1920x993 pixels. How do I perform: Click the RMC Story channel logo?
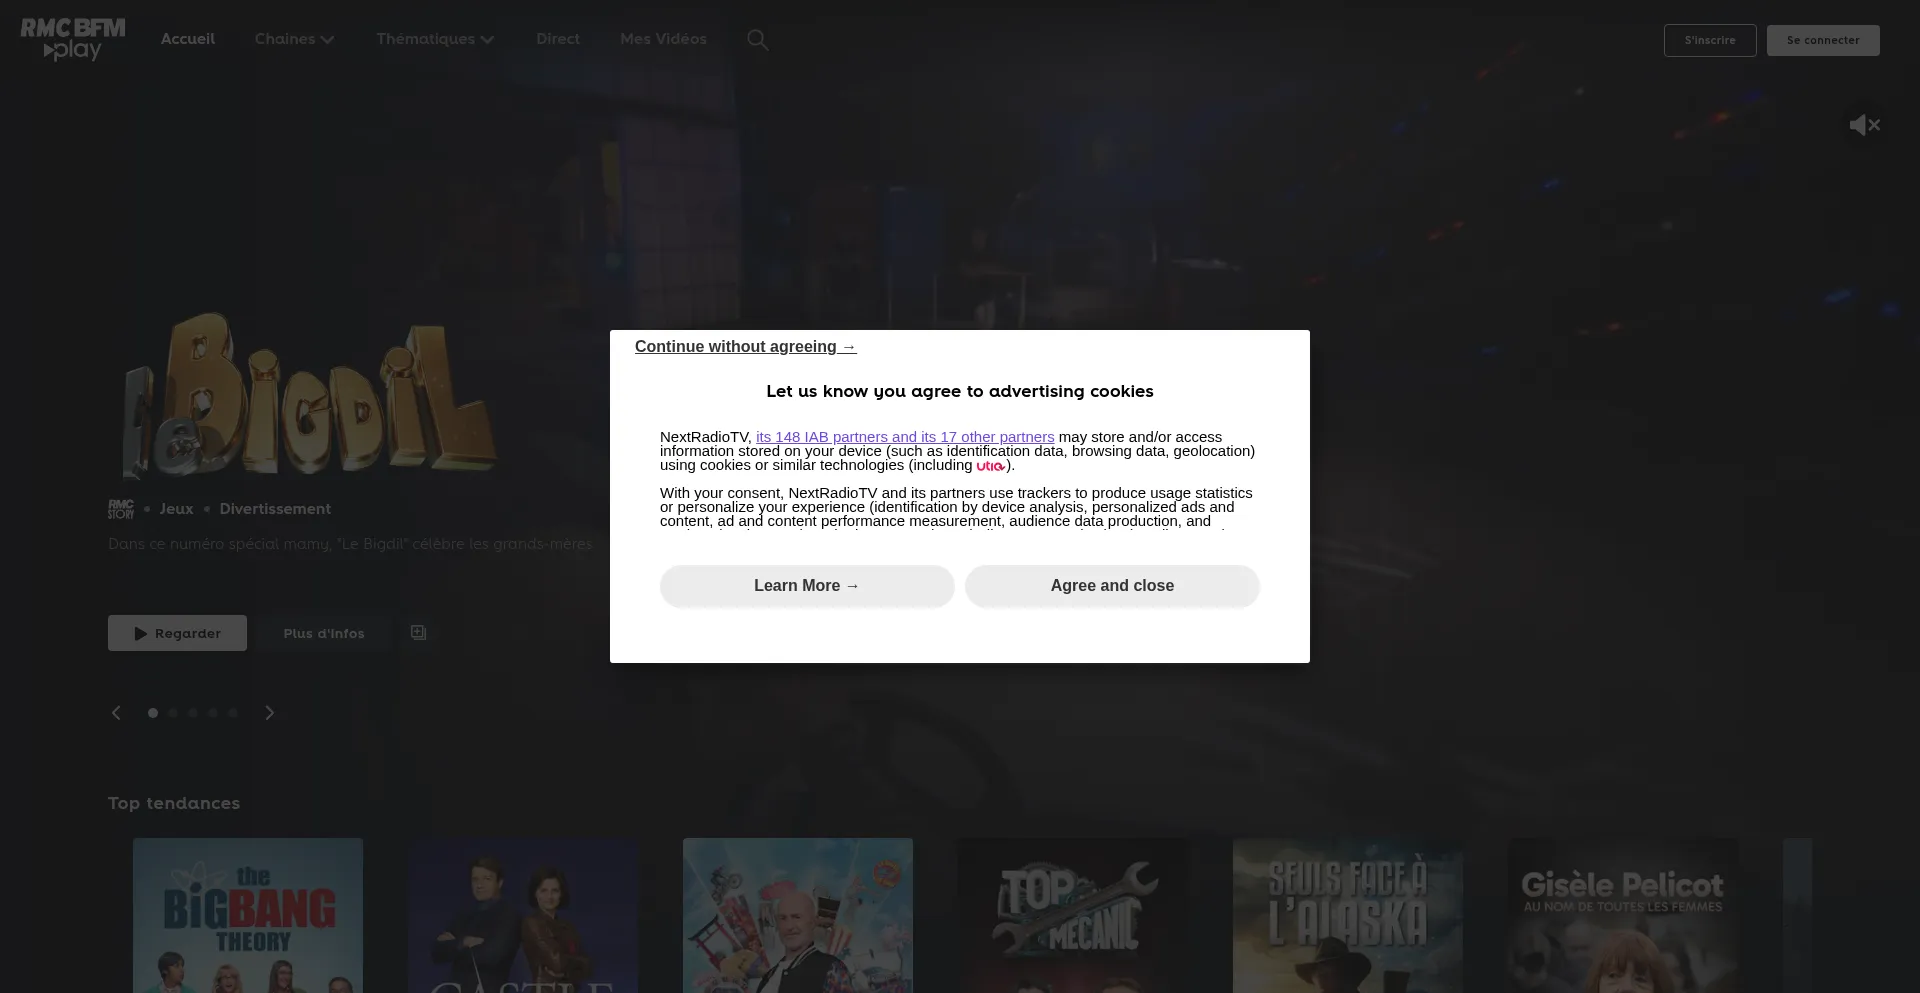[121, 509]
